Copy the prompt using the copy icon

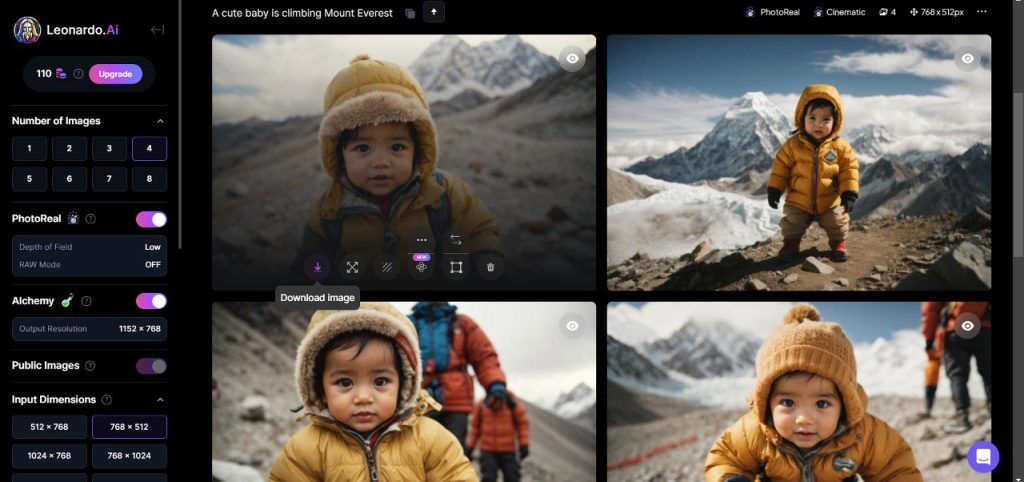[x=410, y=13]
